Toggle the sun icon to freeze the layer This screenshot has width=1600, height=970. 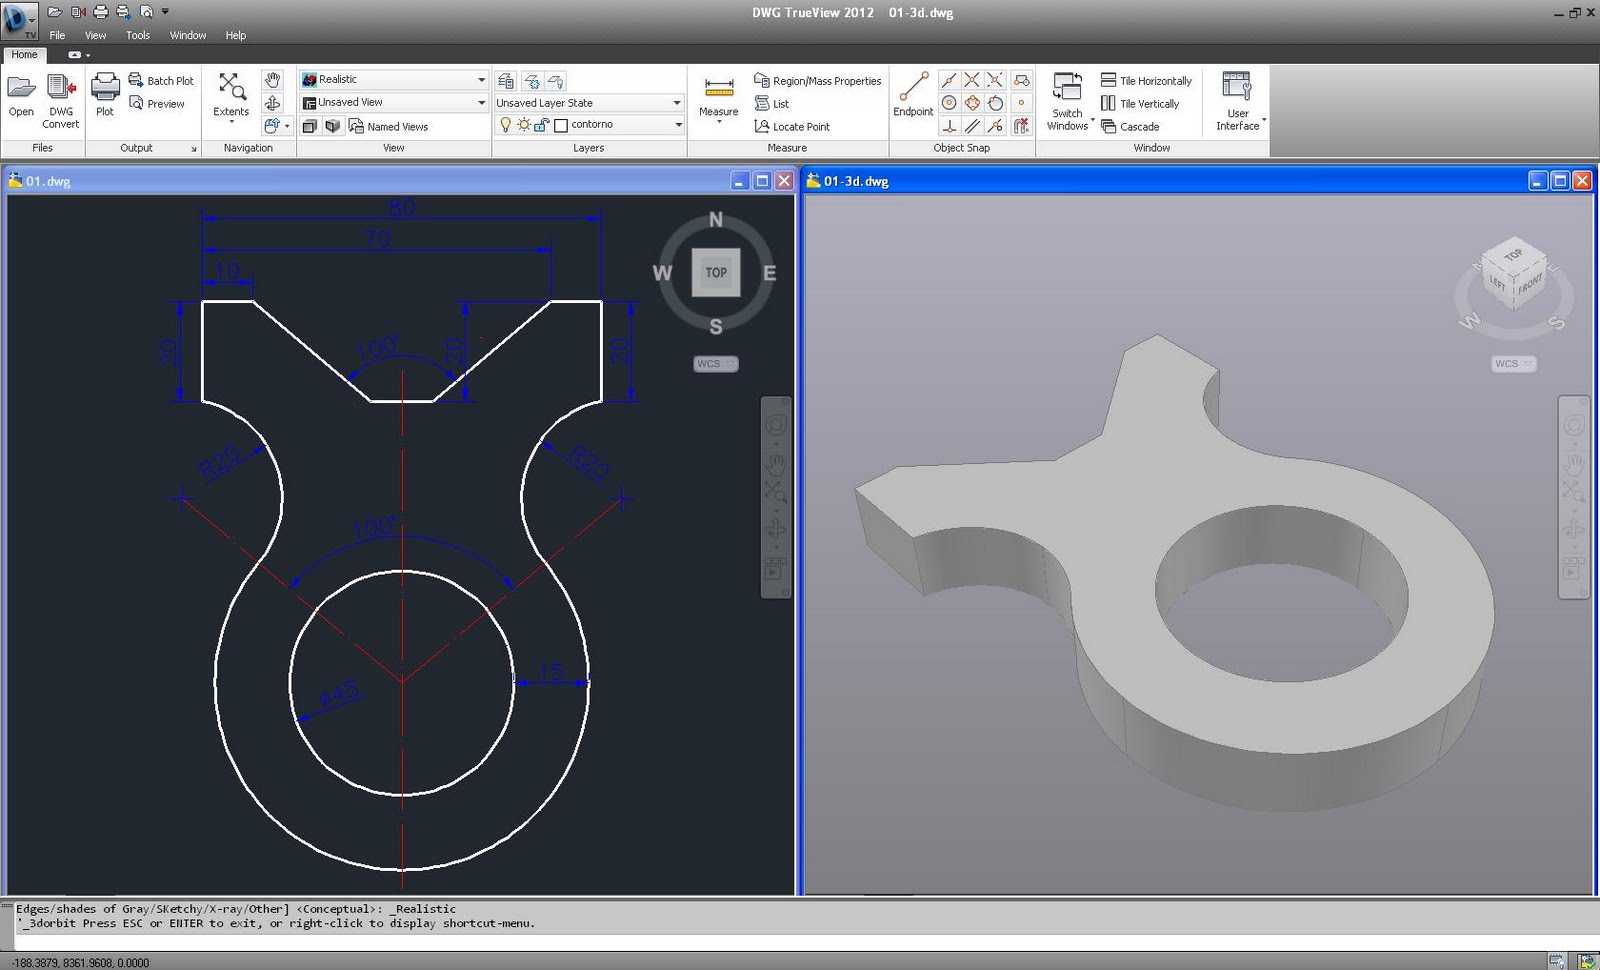523,124
